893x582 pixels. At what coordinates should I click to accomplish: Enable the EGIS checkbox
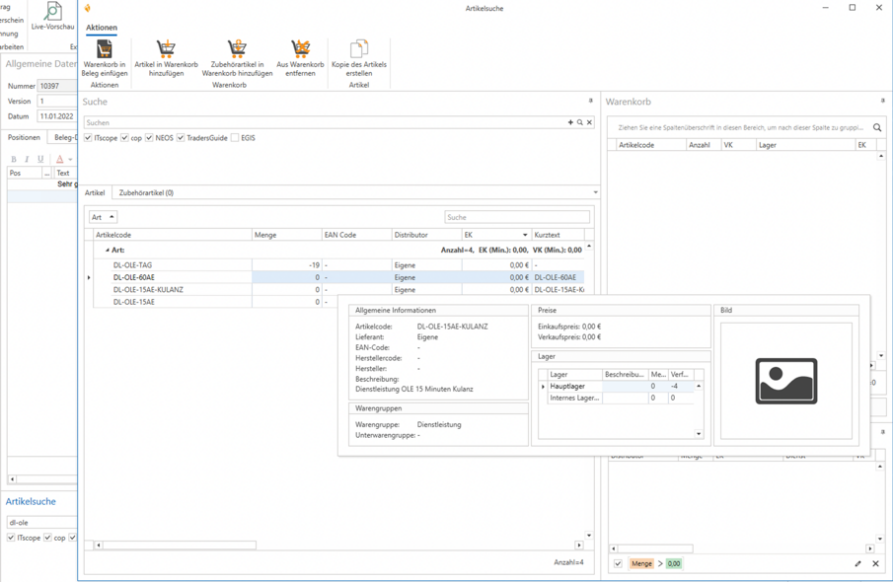pyautogui.click(x=235, y=138)
